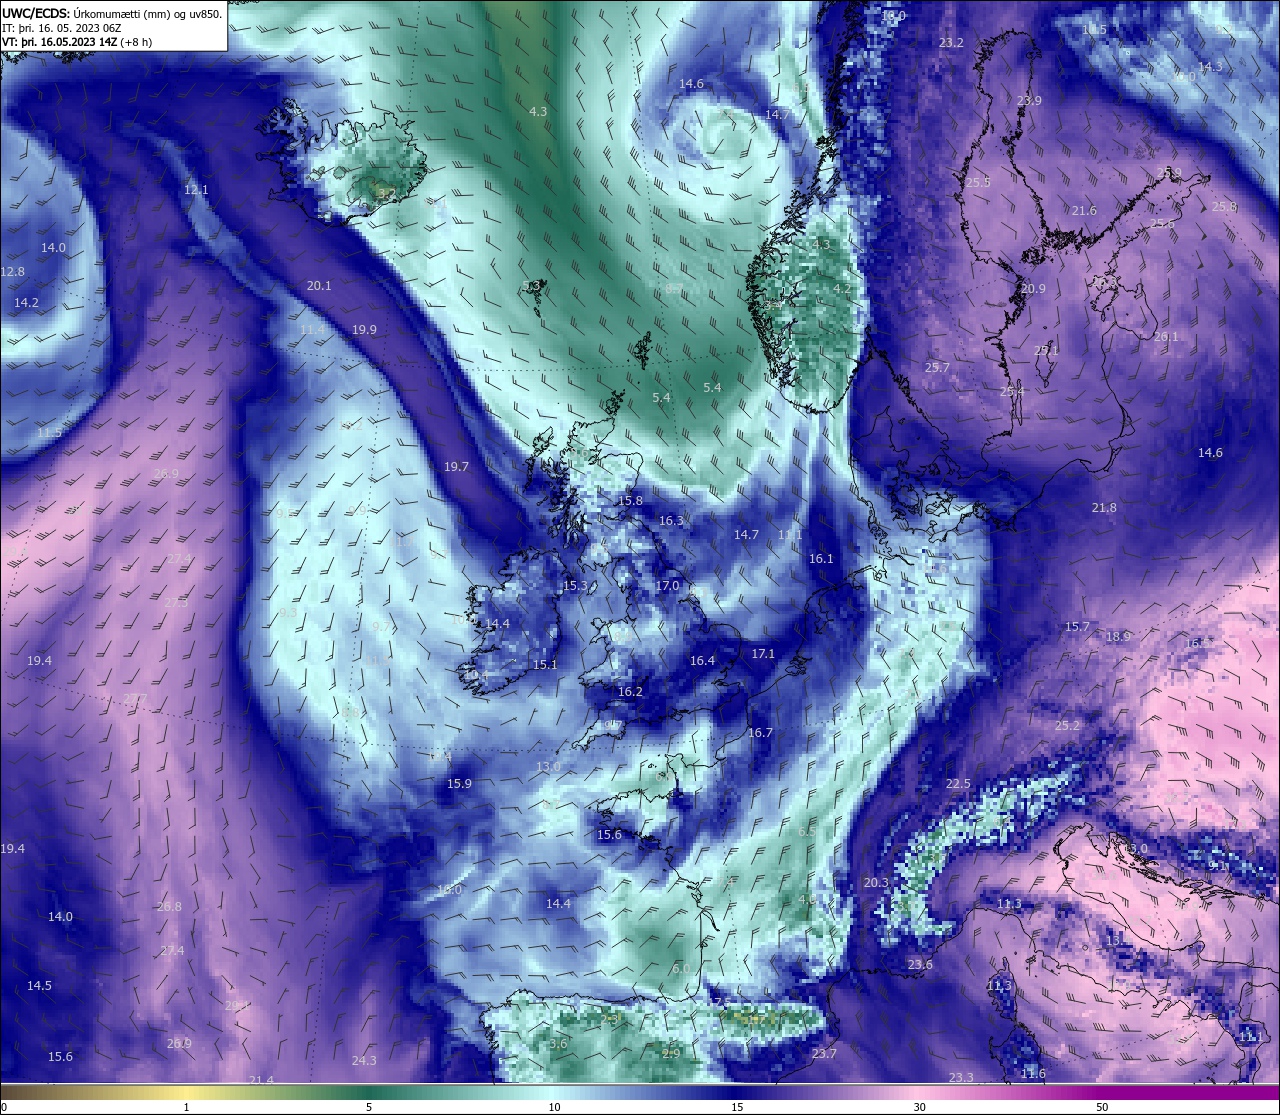Select the 21.6 value over Finland

pos(1084,211)
